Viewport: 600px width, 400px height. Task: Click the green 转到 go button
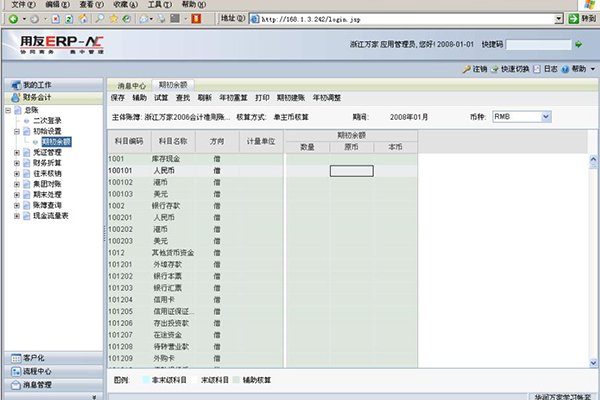pyautogui.click(x=582, y=18)
